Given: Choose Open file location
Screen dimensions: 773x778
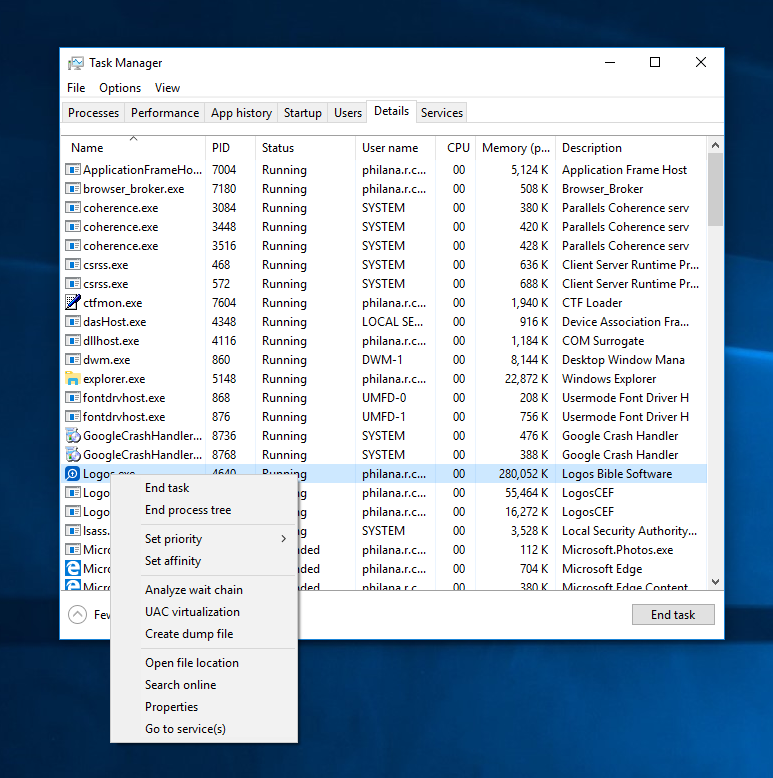Looking at the screenshot, I should (x=204, y=662).
